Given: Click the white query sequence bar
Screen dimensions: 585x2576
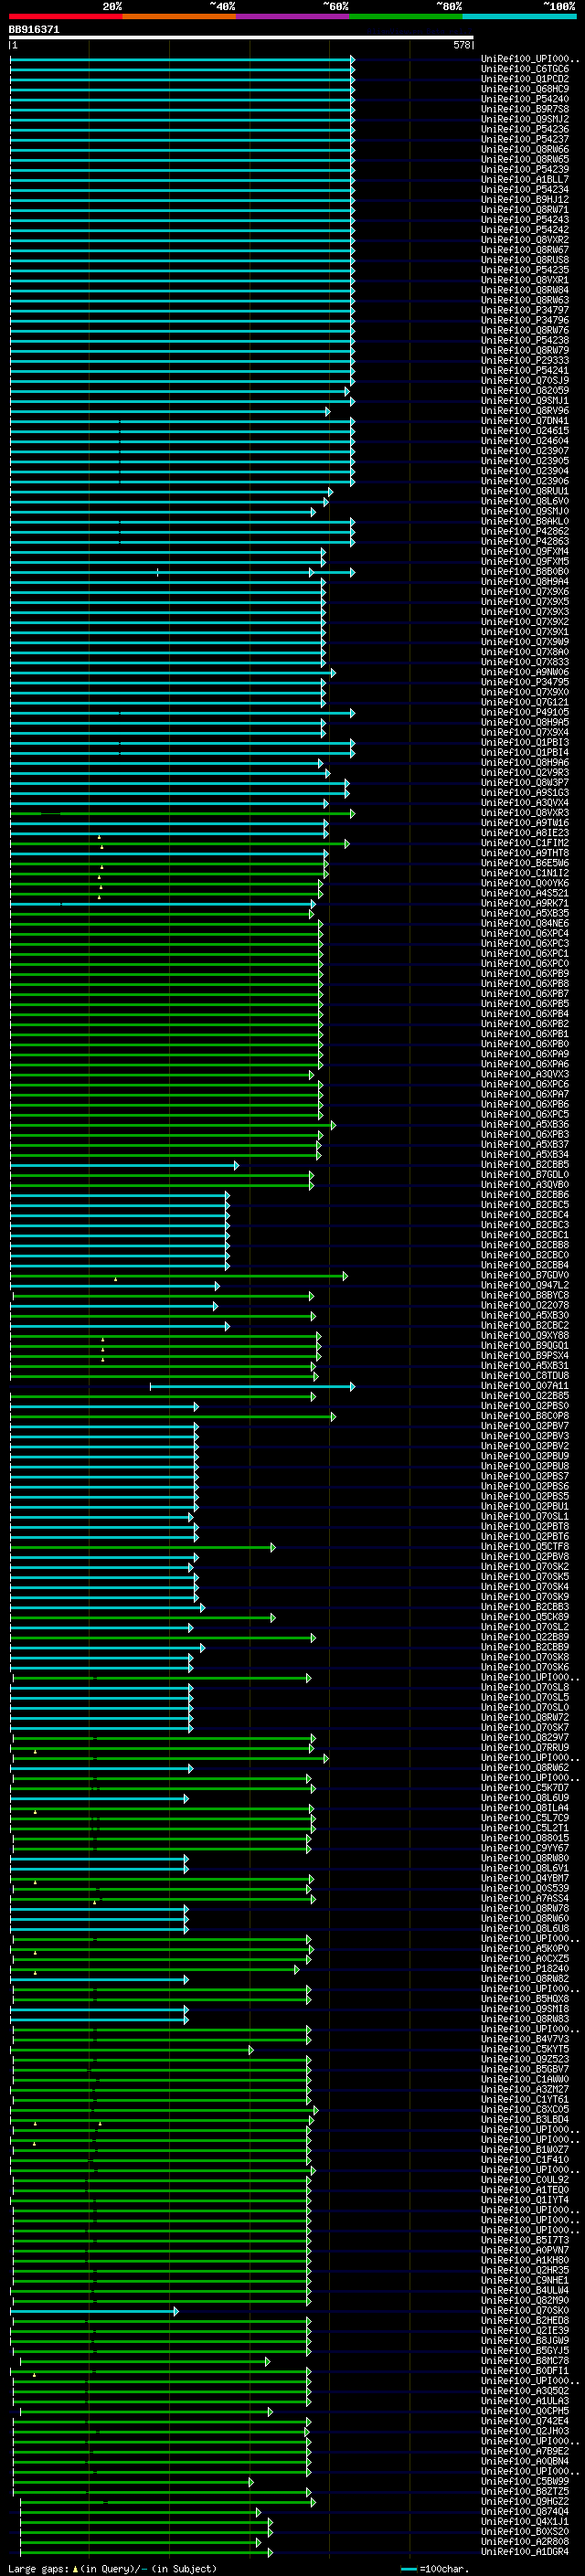Looking at the screenshot, I should click(x=241, y=38).
